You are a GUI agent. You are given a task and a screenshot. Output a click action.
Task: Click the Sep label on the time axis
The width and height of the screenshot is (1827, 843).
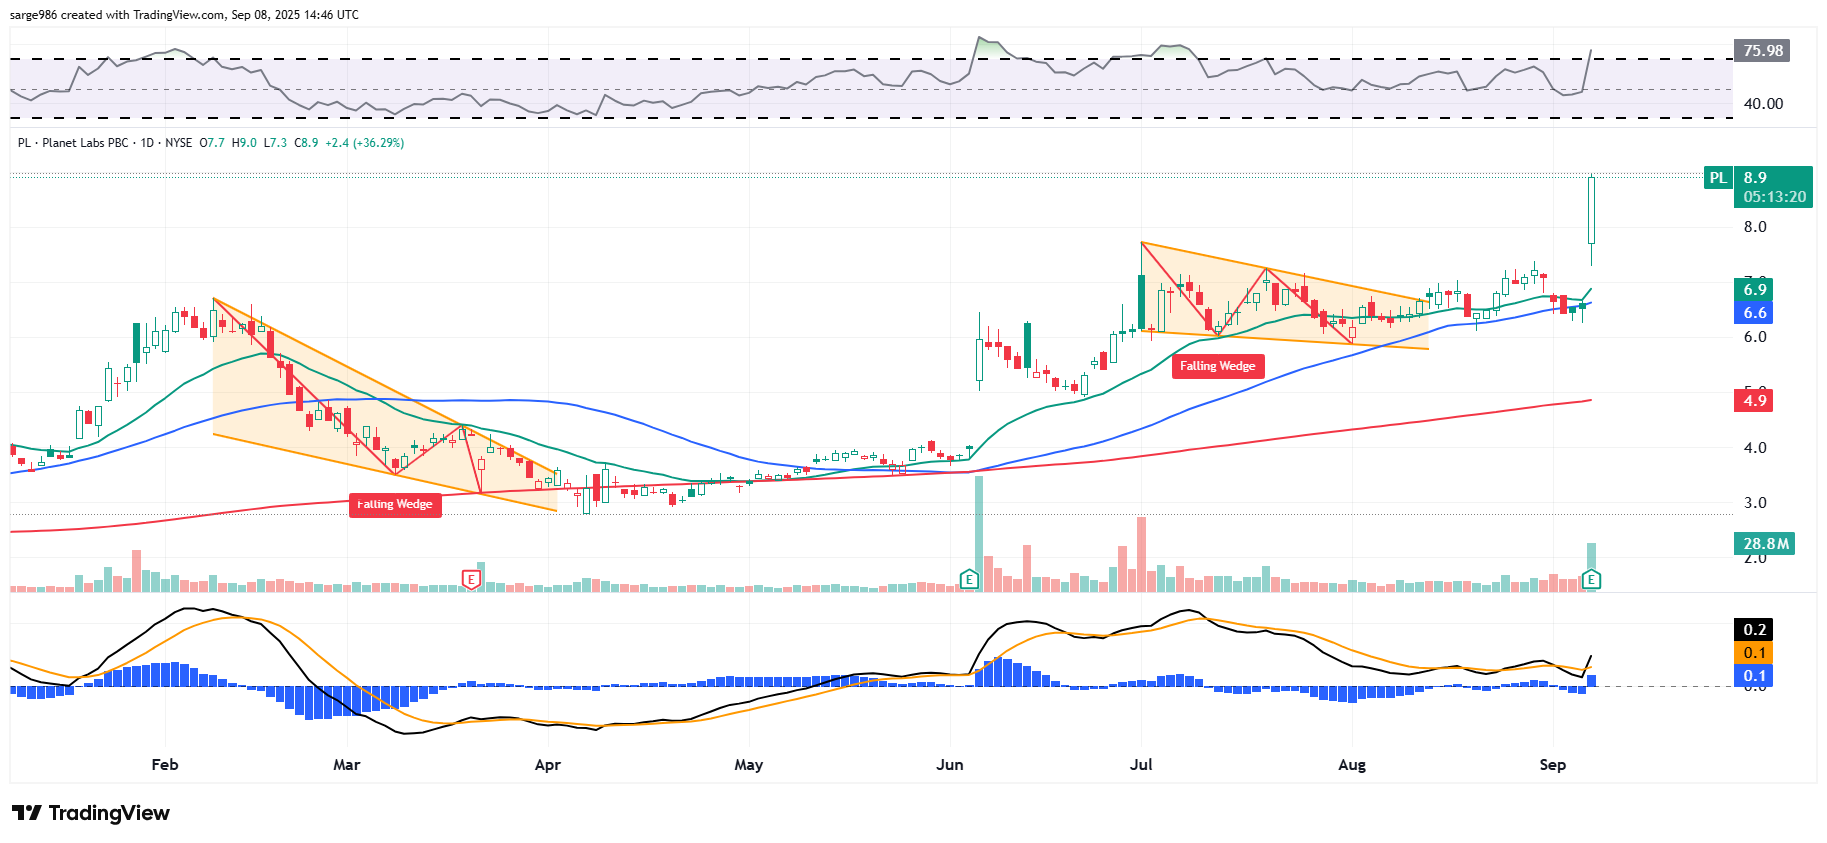pyautogui.click(x=1552, y=765)
